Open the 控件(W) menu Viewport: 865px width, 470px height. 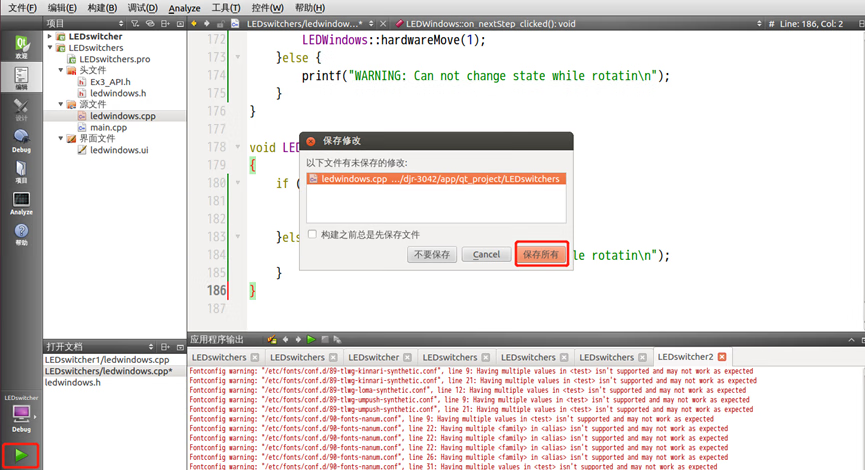click(268, 8)
